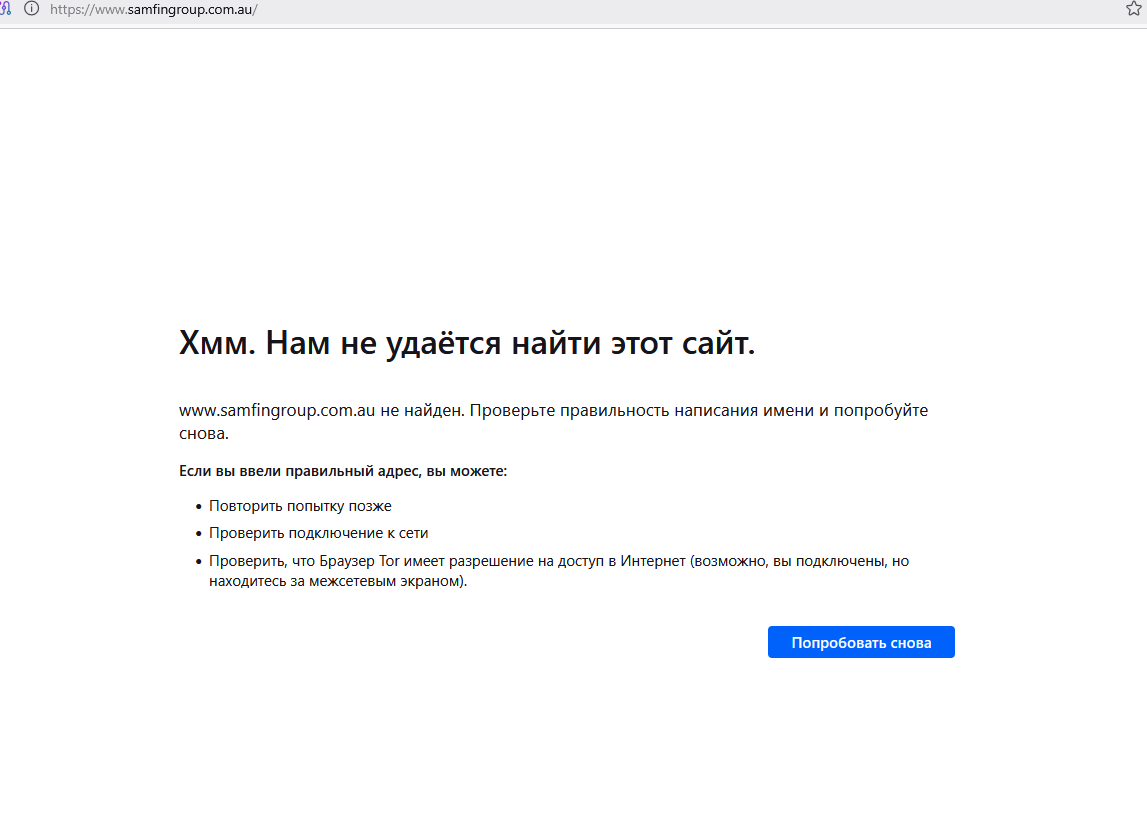1147x830 pixels.
Task: Click the www.samfingroup.com.au не найден text
Action: pos(320,411)
